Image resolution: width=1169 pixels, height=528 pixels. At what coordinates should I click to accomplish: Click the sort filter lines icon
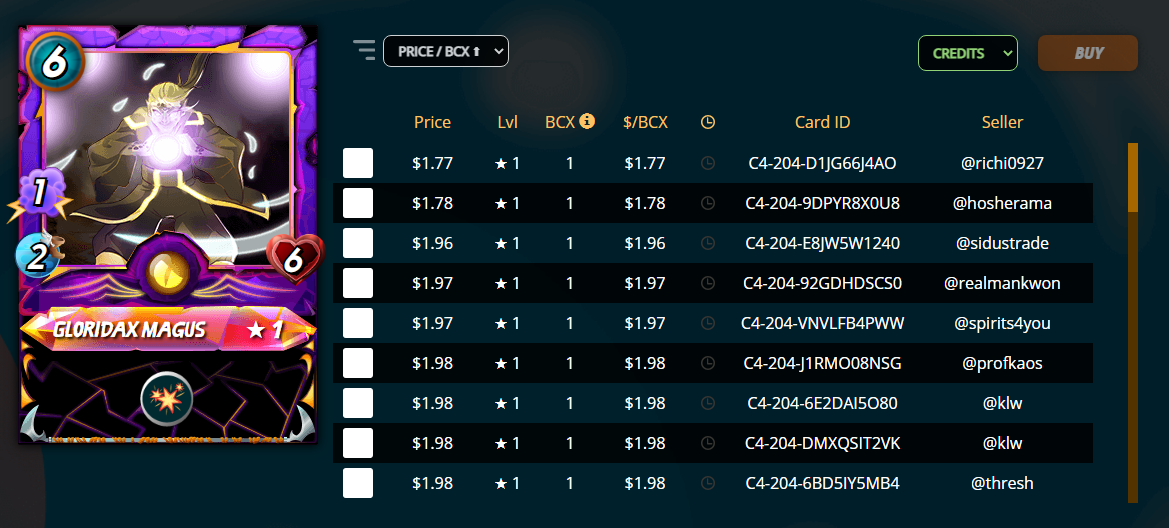tap(365, 50)
